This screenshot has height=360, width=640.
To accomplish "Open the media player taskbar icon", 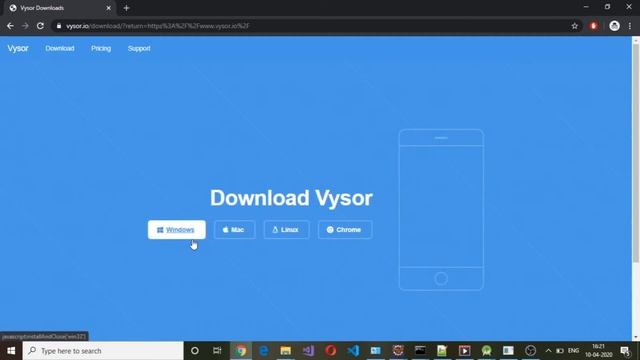I will (x=464, y=351).
